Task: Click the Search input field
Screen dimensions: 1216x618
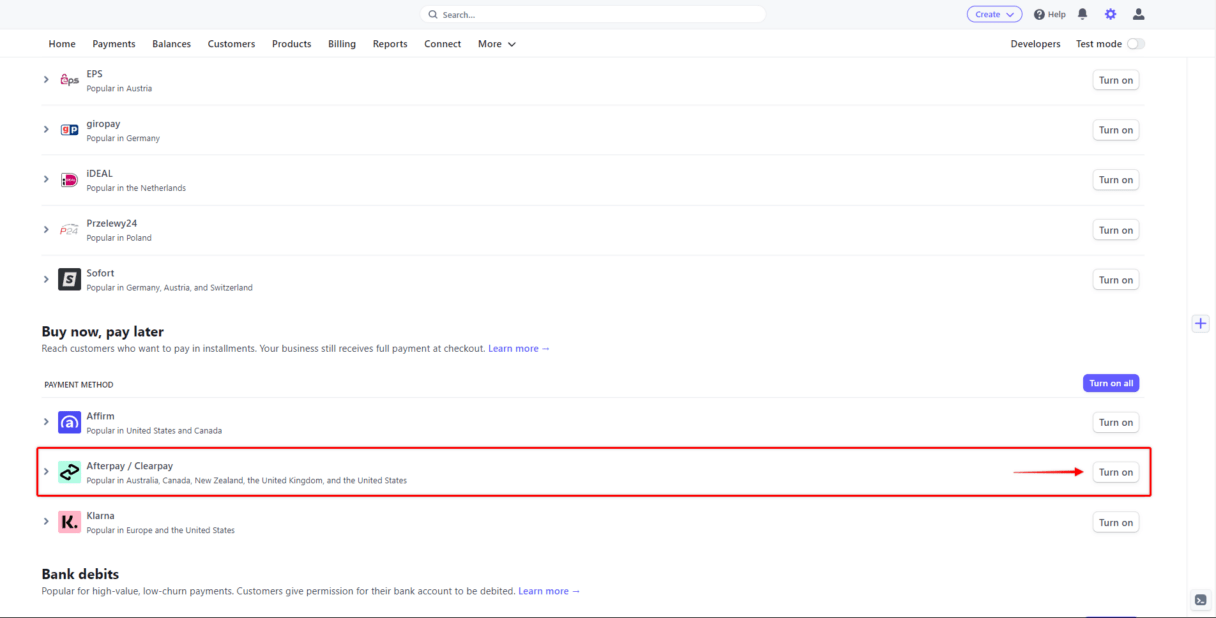Action: tap(593, 15)
